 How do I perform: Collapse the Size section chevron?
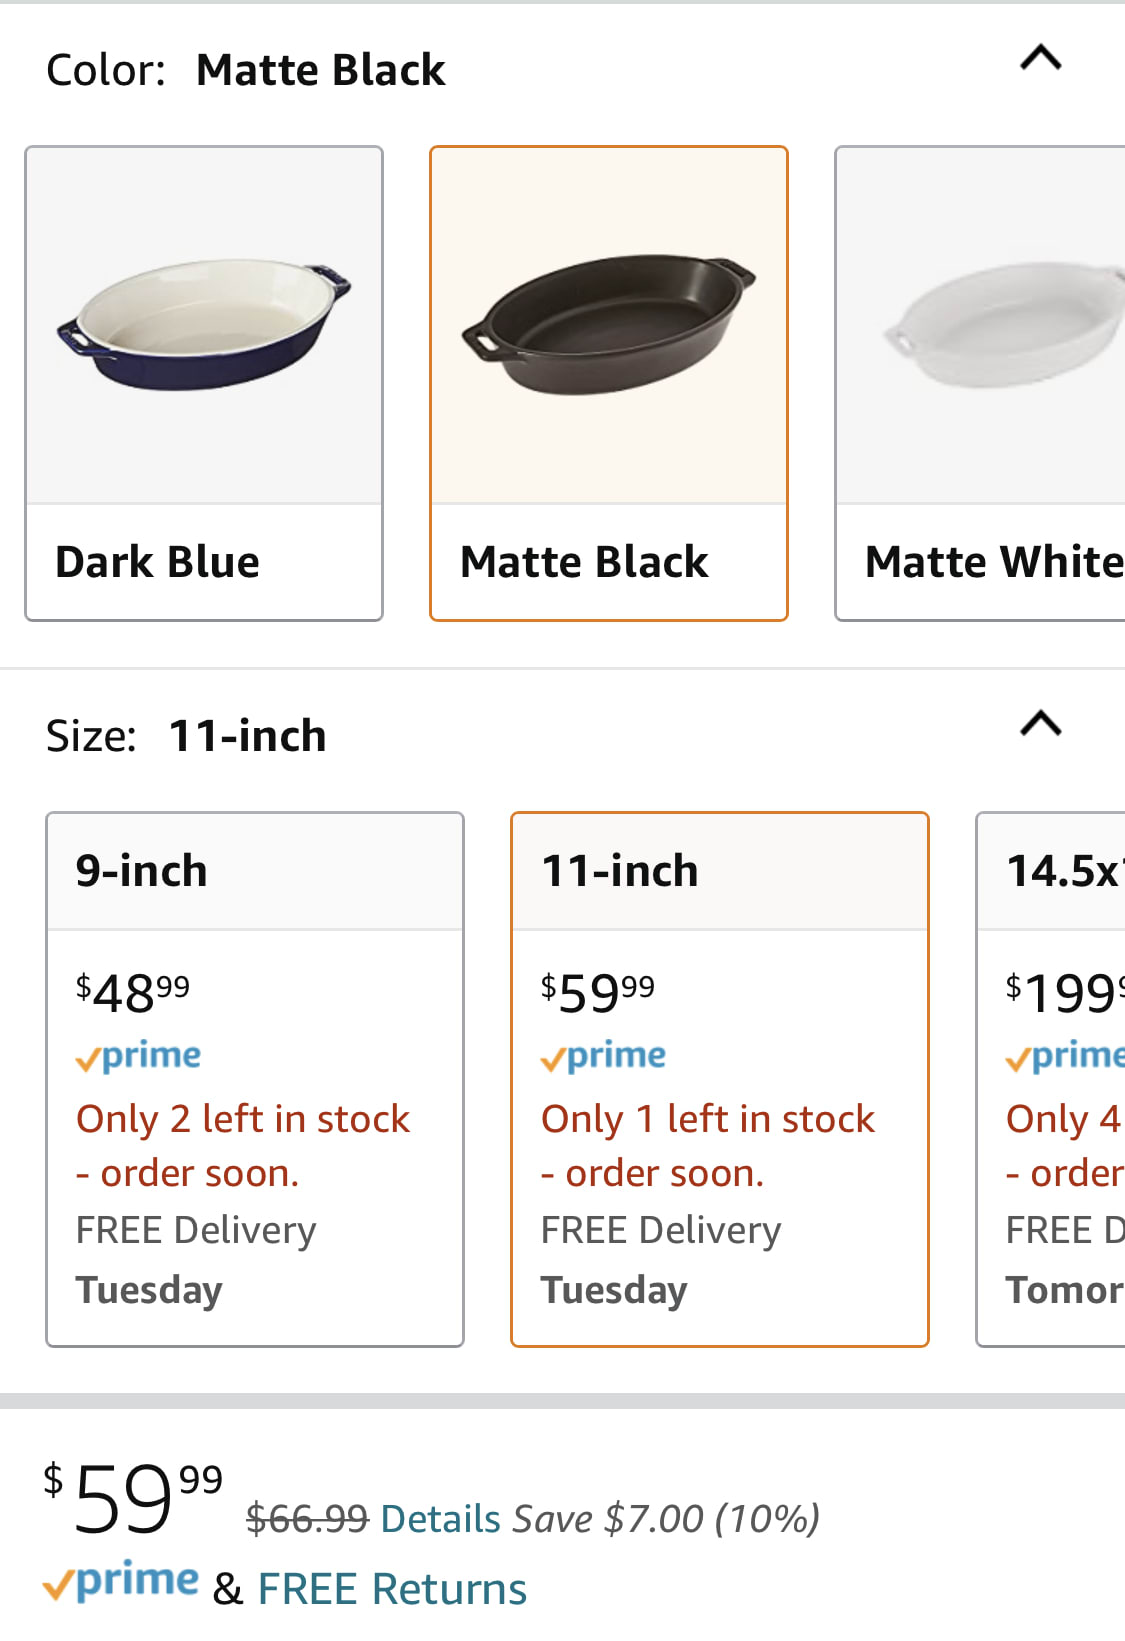coord(1040,723)
